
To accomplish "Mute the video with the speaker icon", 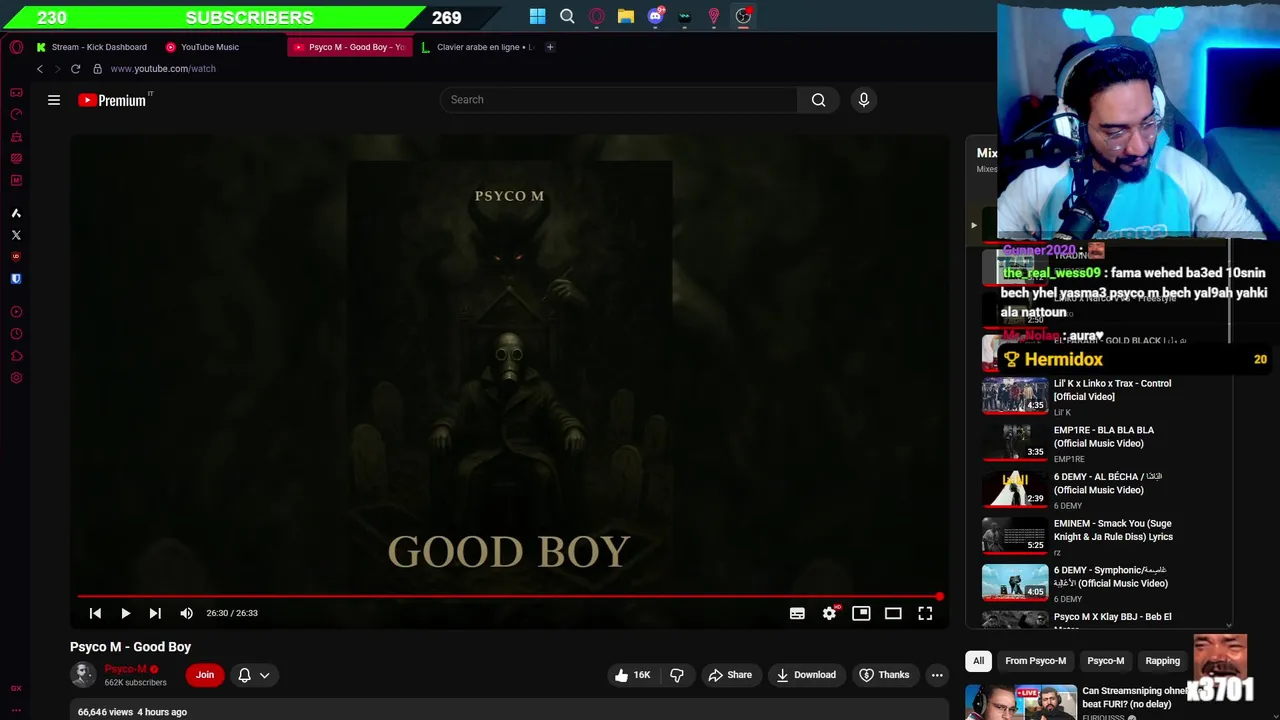I will pos(186,613).
